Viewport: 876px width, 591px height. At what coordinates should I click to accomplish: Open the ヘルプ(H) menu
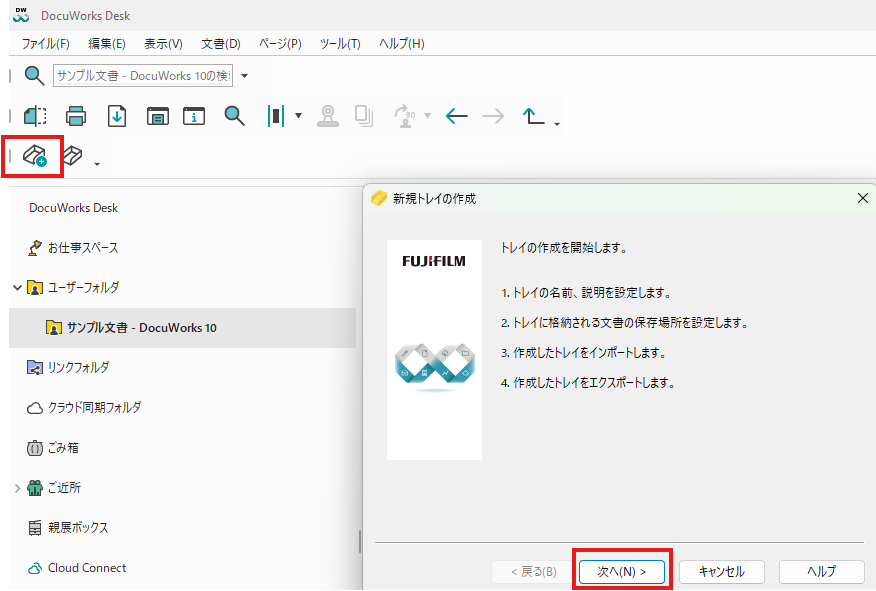[x=402, y=44]
